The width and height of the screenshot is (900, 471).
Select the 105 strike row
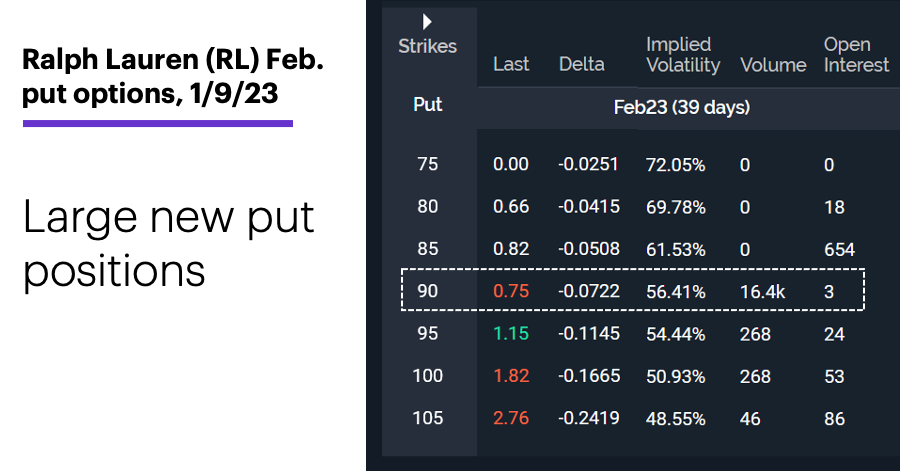(633, 418)
